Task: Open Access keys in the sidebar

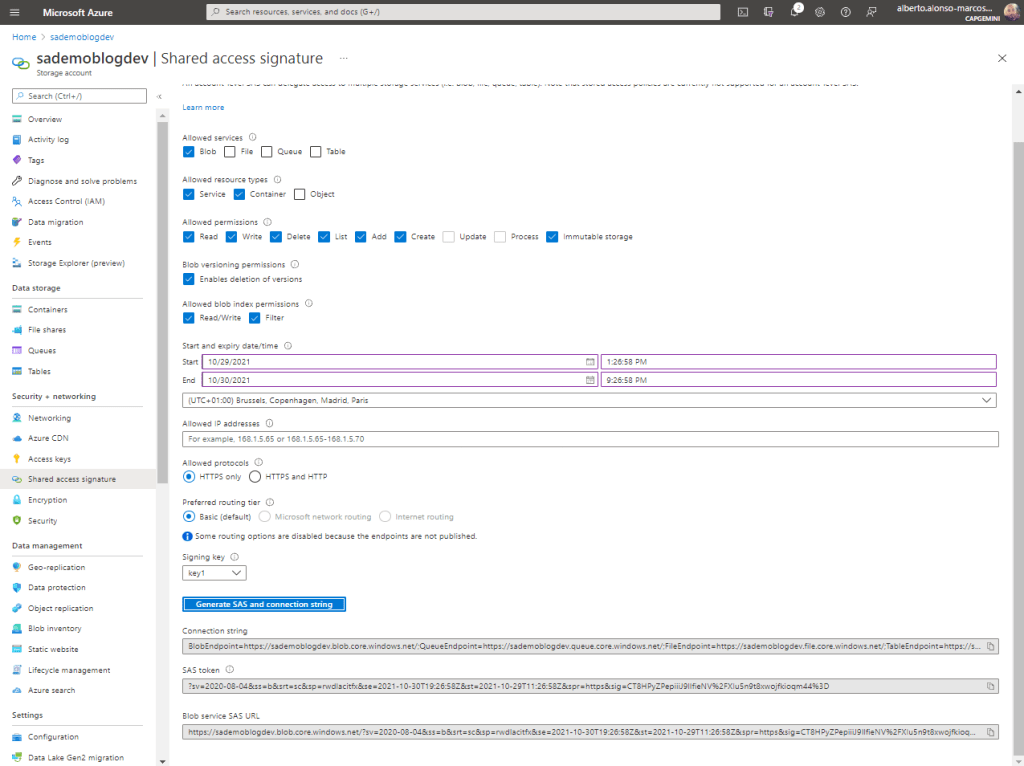Action: coord(49,459)
